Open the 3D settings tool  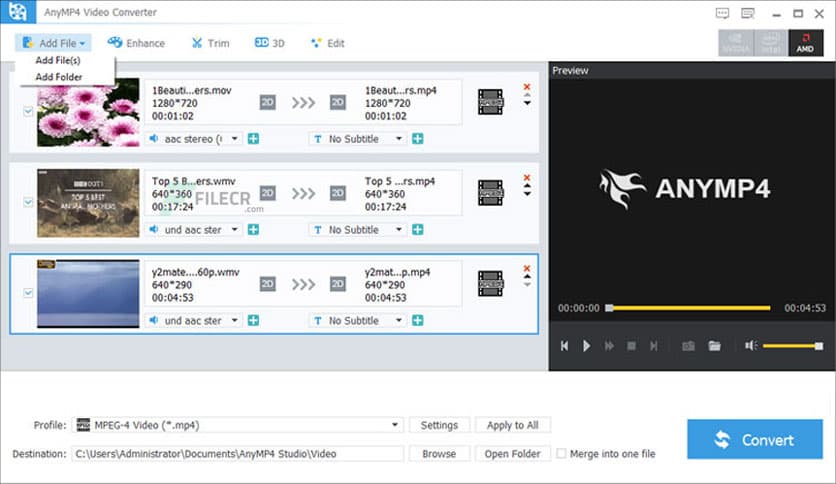(x=269, y=43)
